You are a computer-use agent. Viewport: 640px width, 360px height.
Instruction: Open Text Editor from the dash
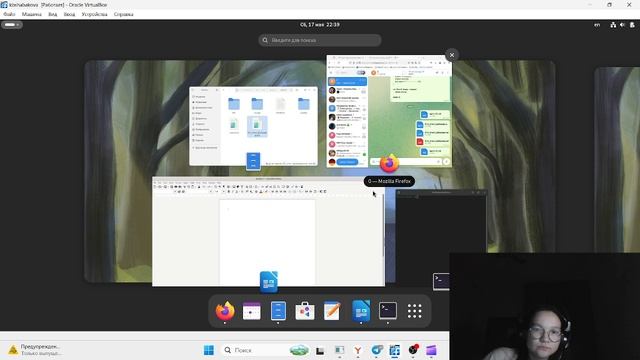[x=332, y=311]
